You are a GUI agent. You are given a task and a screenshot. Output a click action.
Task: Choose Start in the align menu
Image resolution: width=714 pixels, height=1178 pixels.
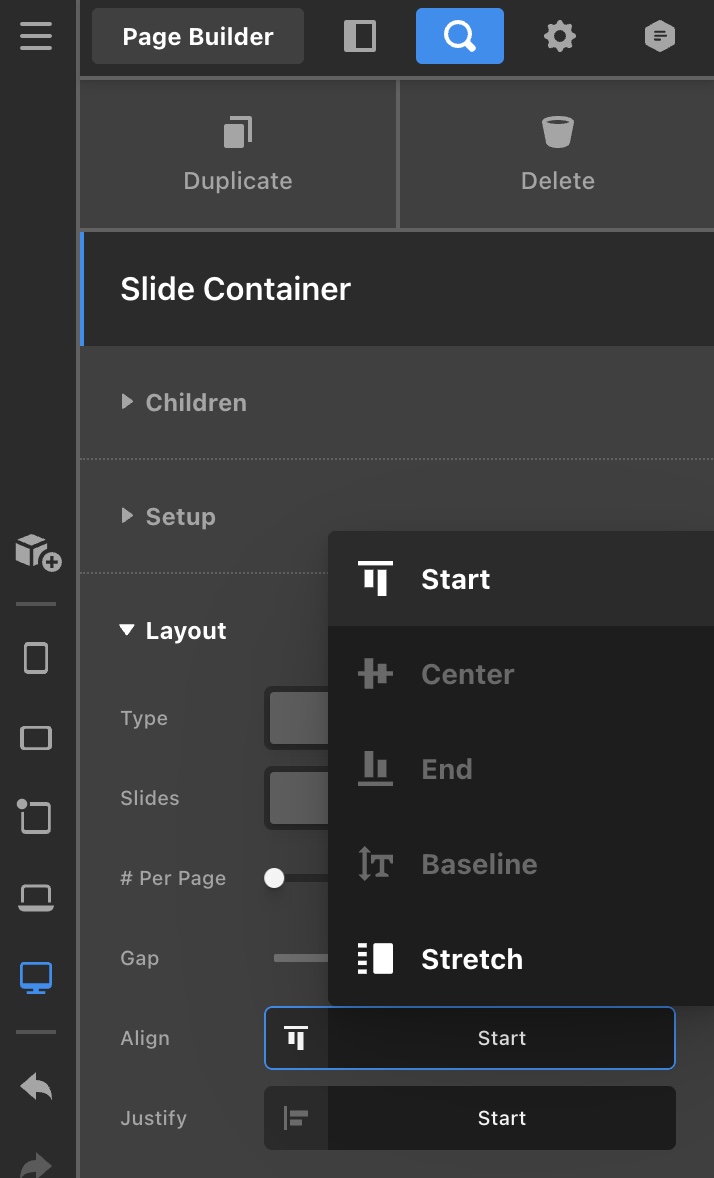[455, 579]
